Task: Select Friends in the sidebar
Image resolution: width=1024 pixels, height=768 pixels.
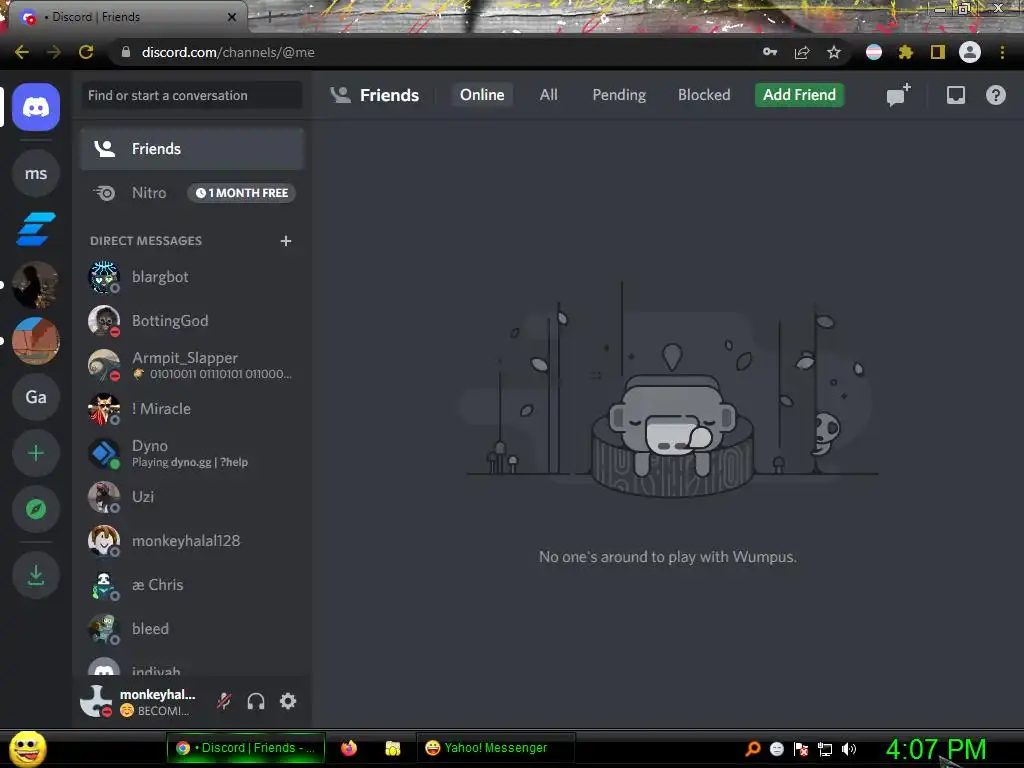Action: pos(192,149)
